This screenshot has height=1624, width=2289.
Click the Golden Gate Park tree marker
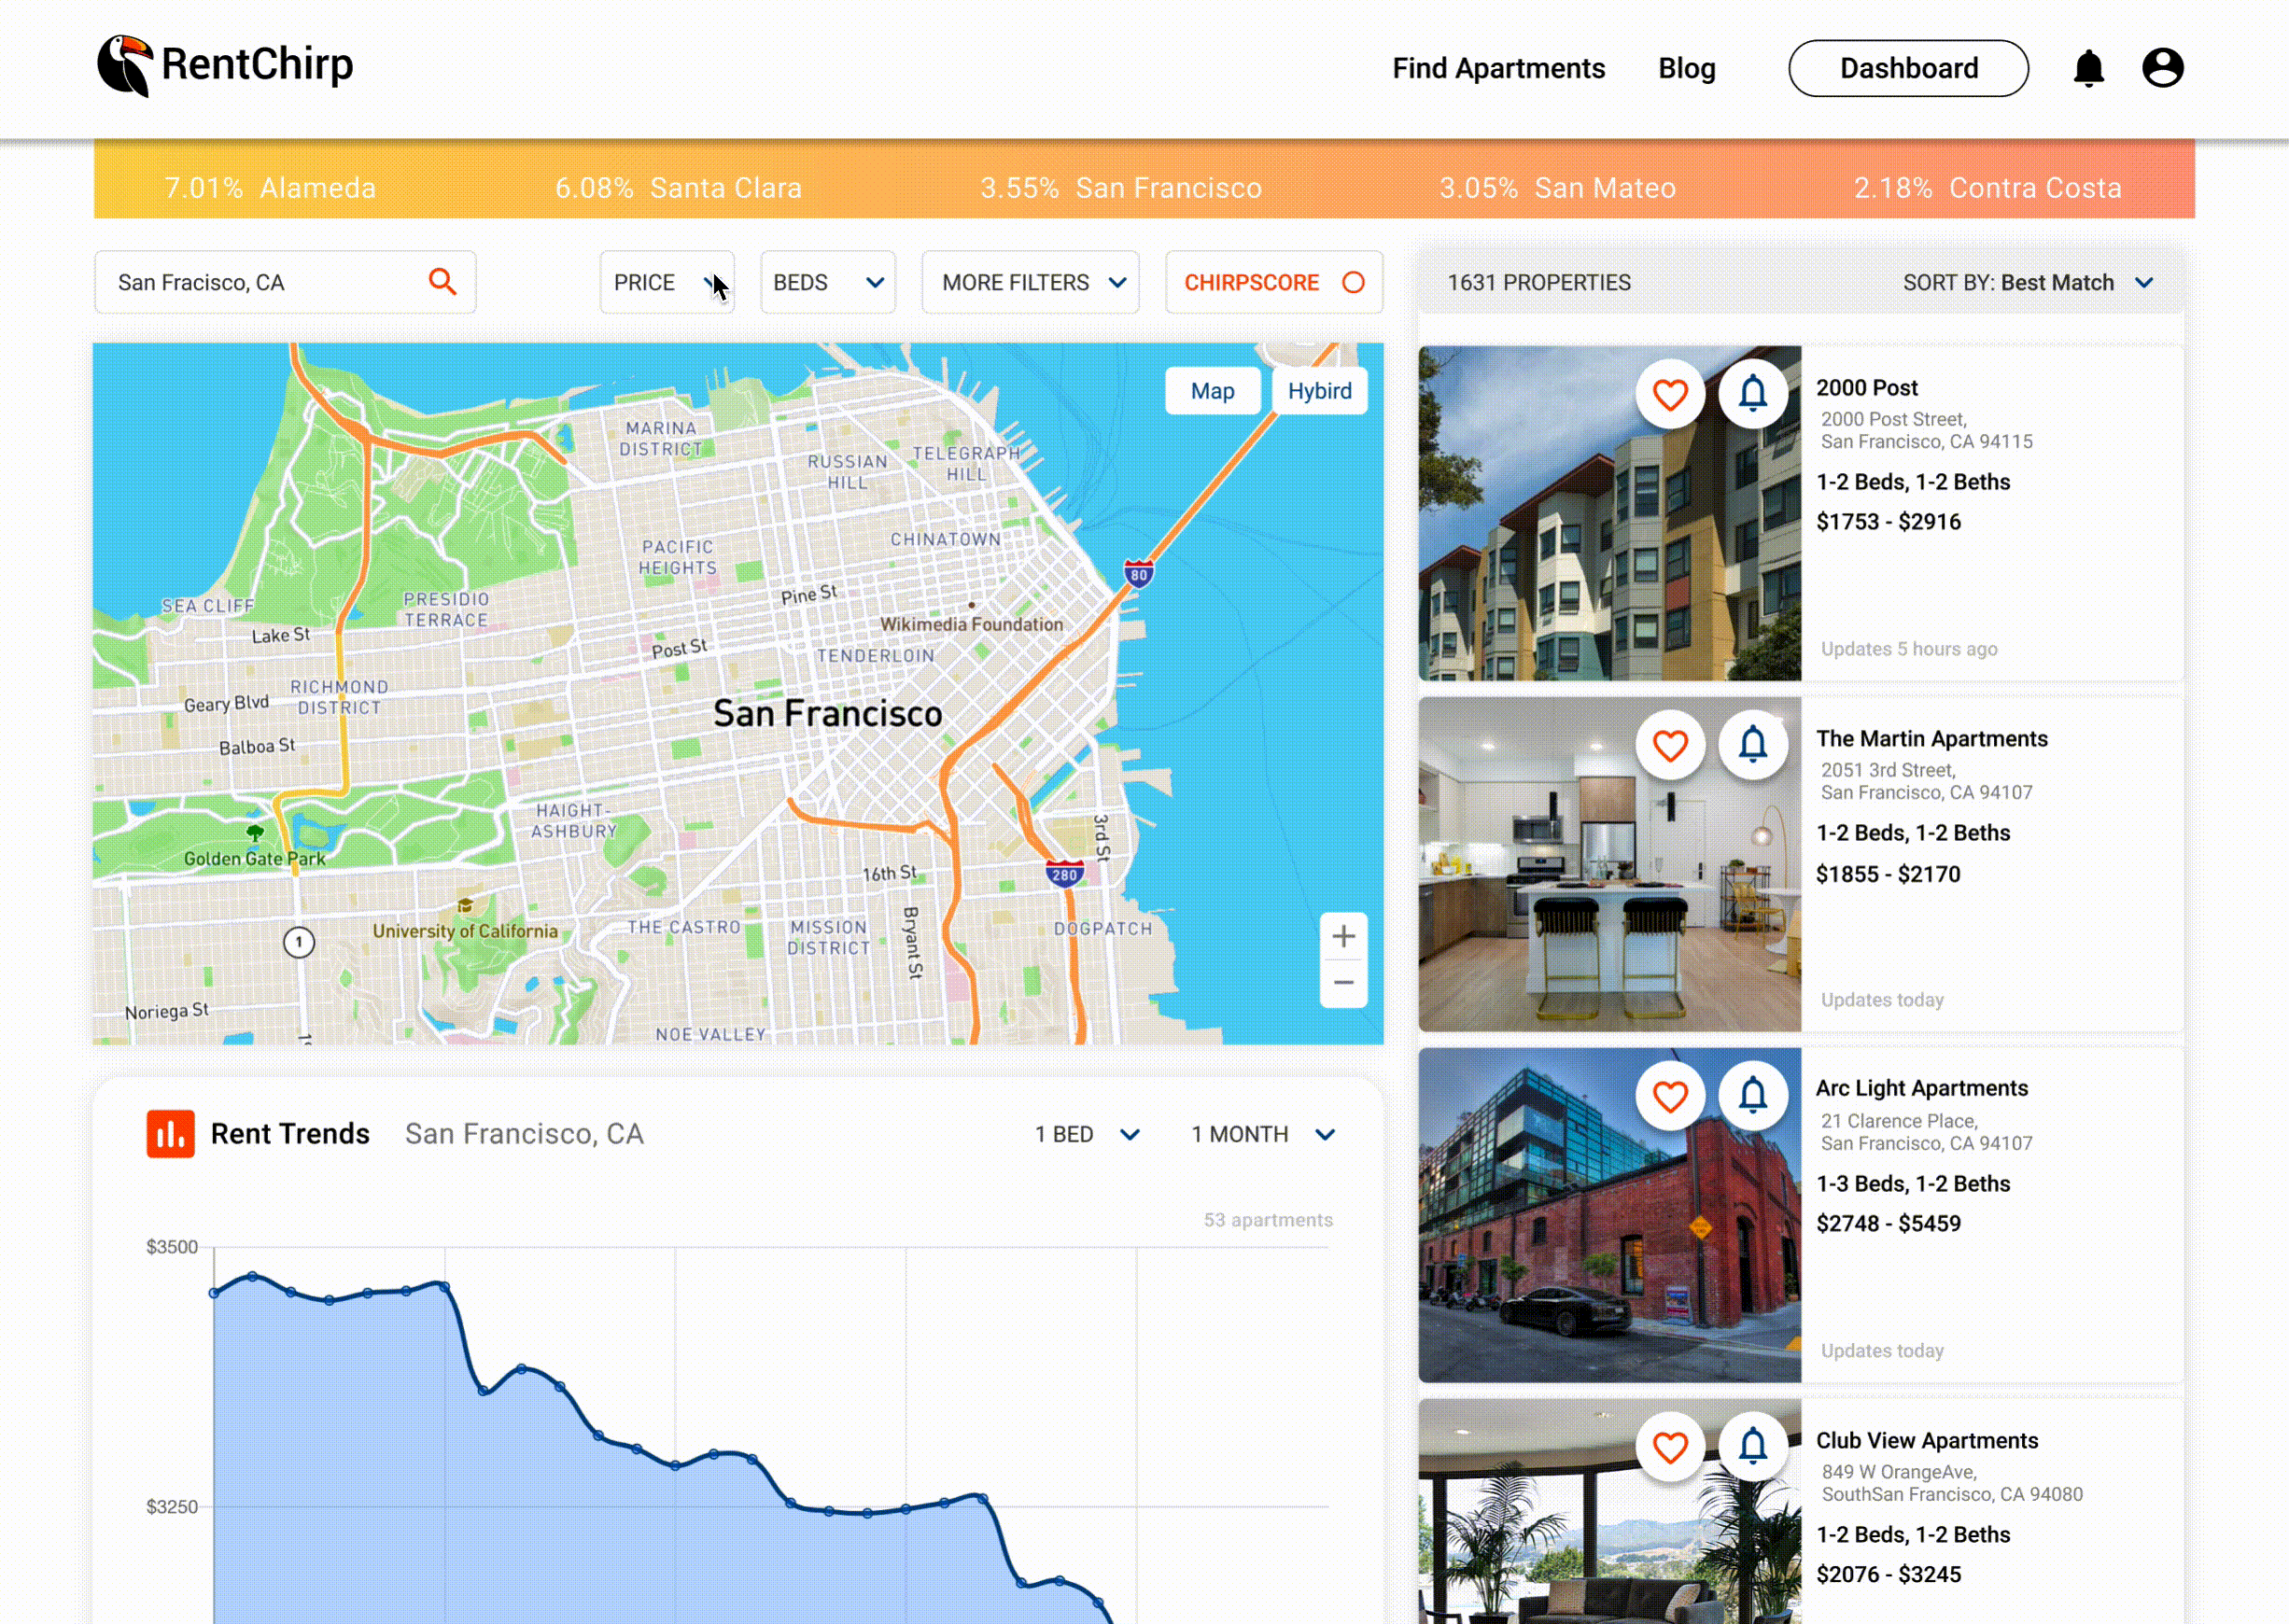pos(255,832)
